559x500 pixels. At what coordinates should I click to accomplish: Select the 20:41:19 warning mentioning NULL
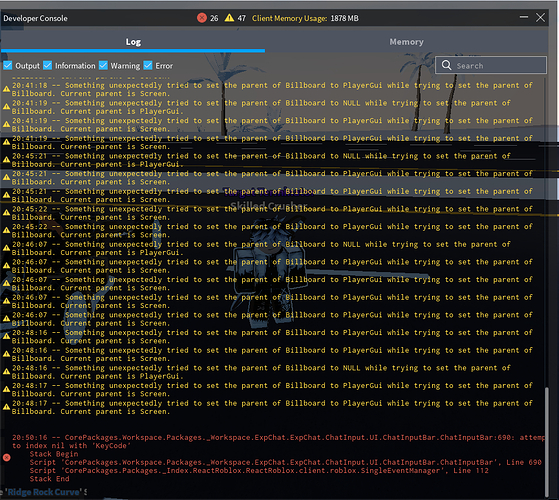click(261, 107)
